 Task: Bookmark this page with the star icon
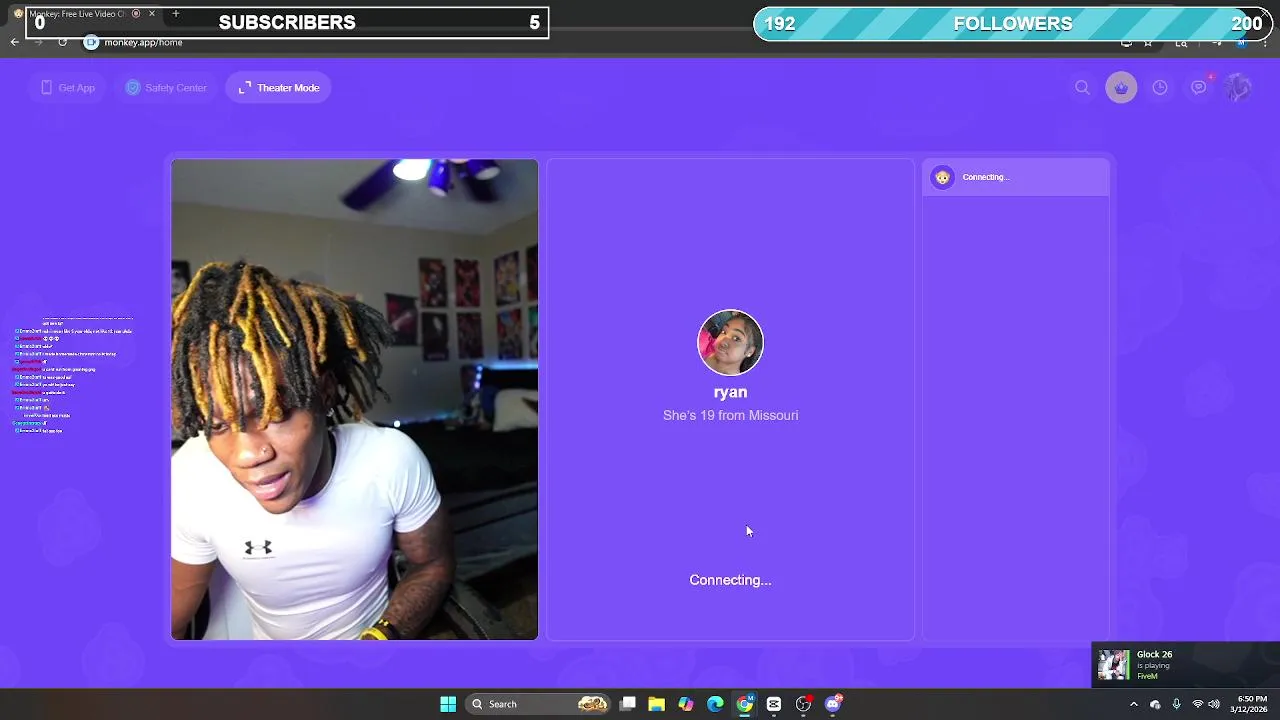pos(1148,43)
